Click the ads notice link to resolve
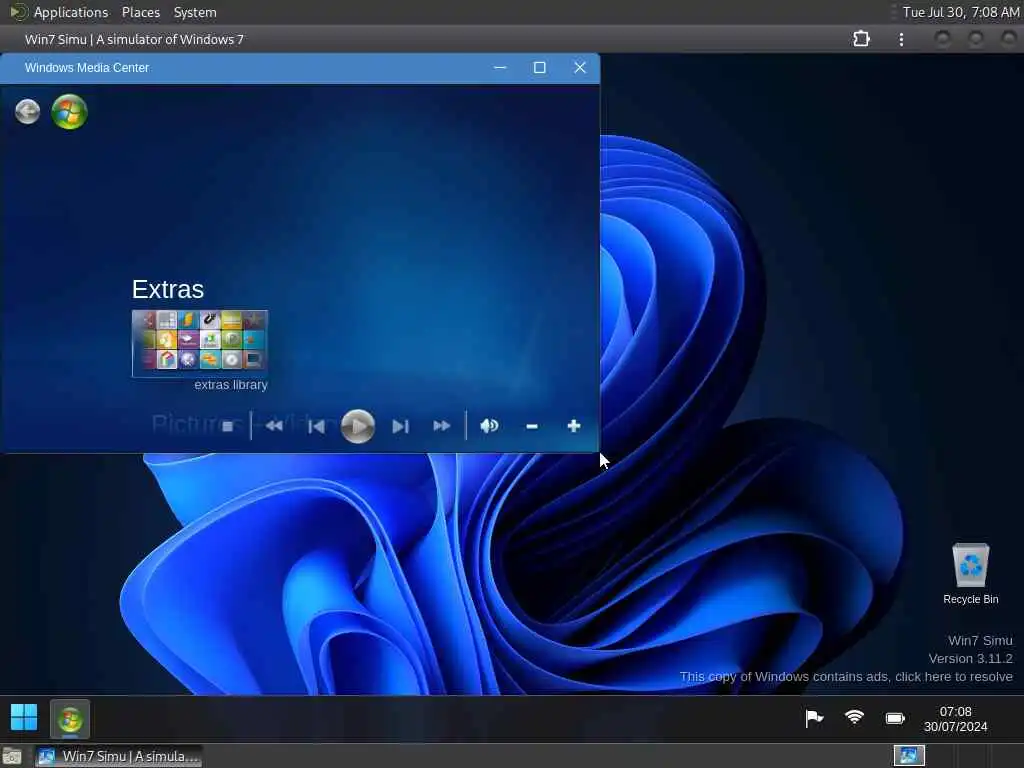The height and width of the screenshot is (768, 1024). 846,677
